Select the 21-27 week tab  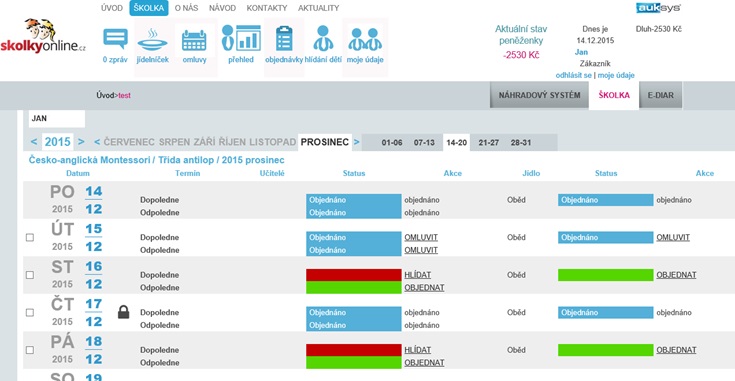[x=488, y=142]
